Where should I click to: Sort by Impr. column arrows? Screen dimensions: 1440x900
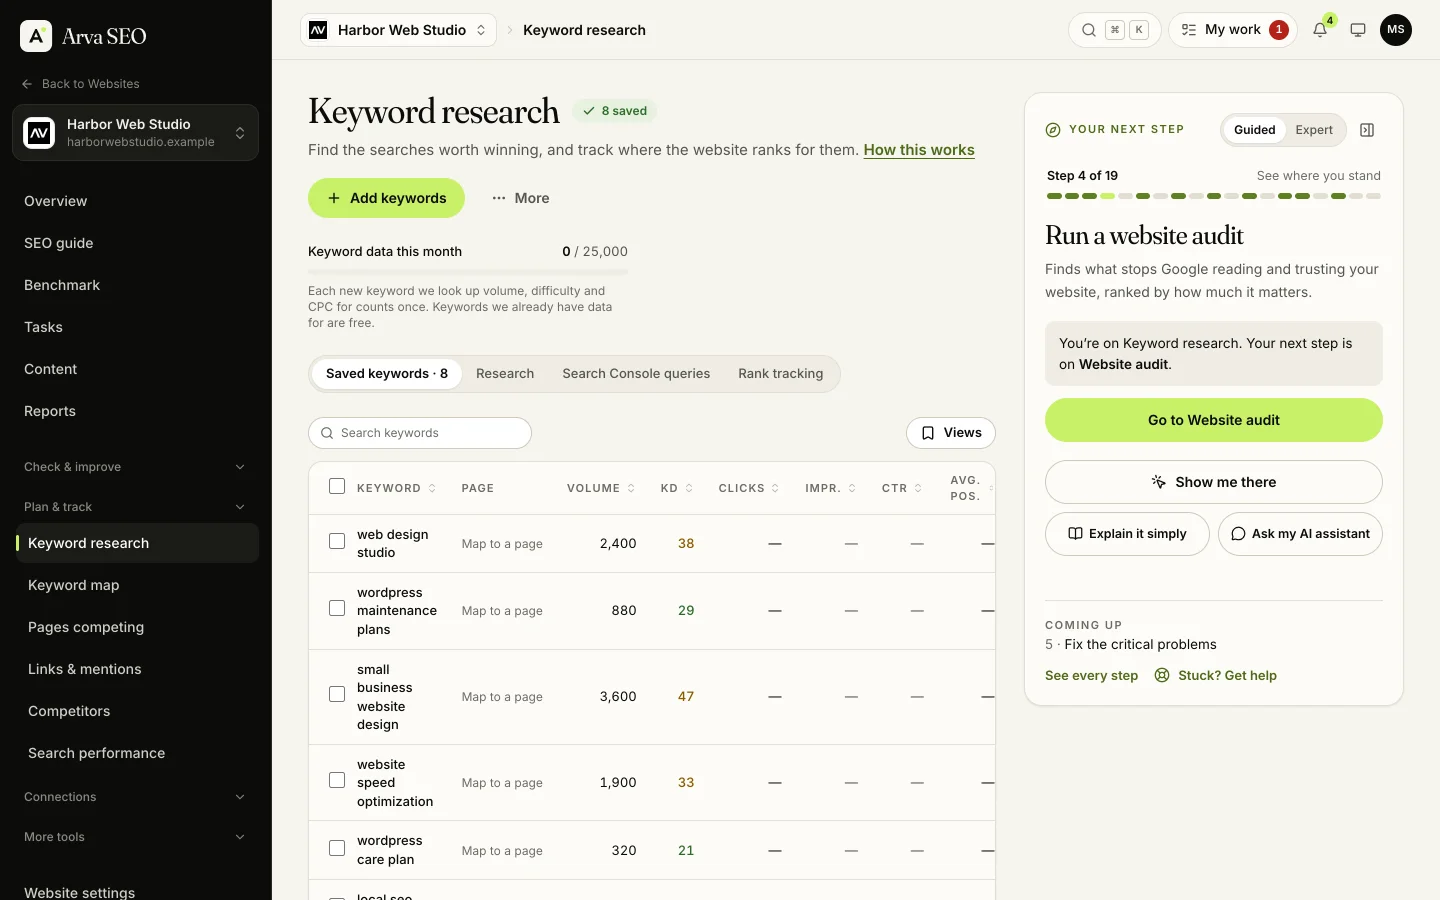852,488
